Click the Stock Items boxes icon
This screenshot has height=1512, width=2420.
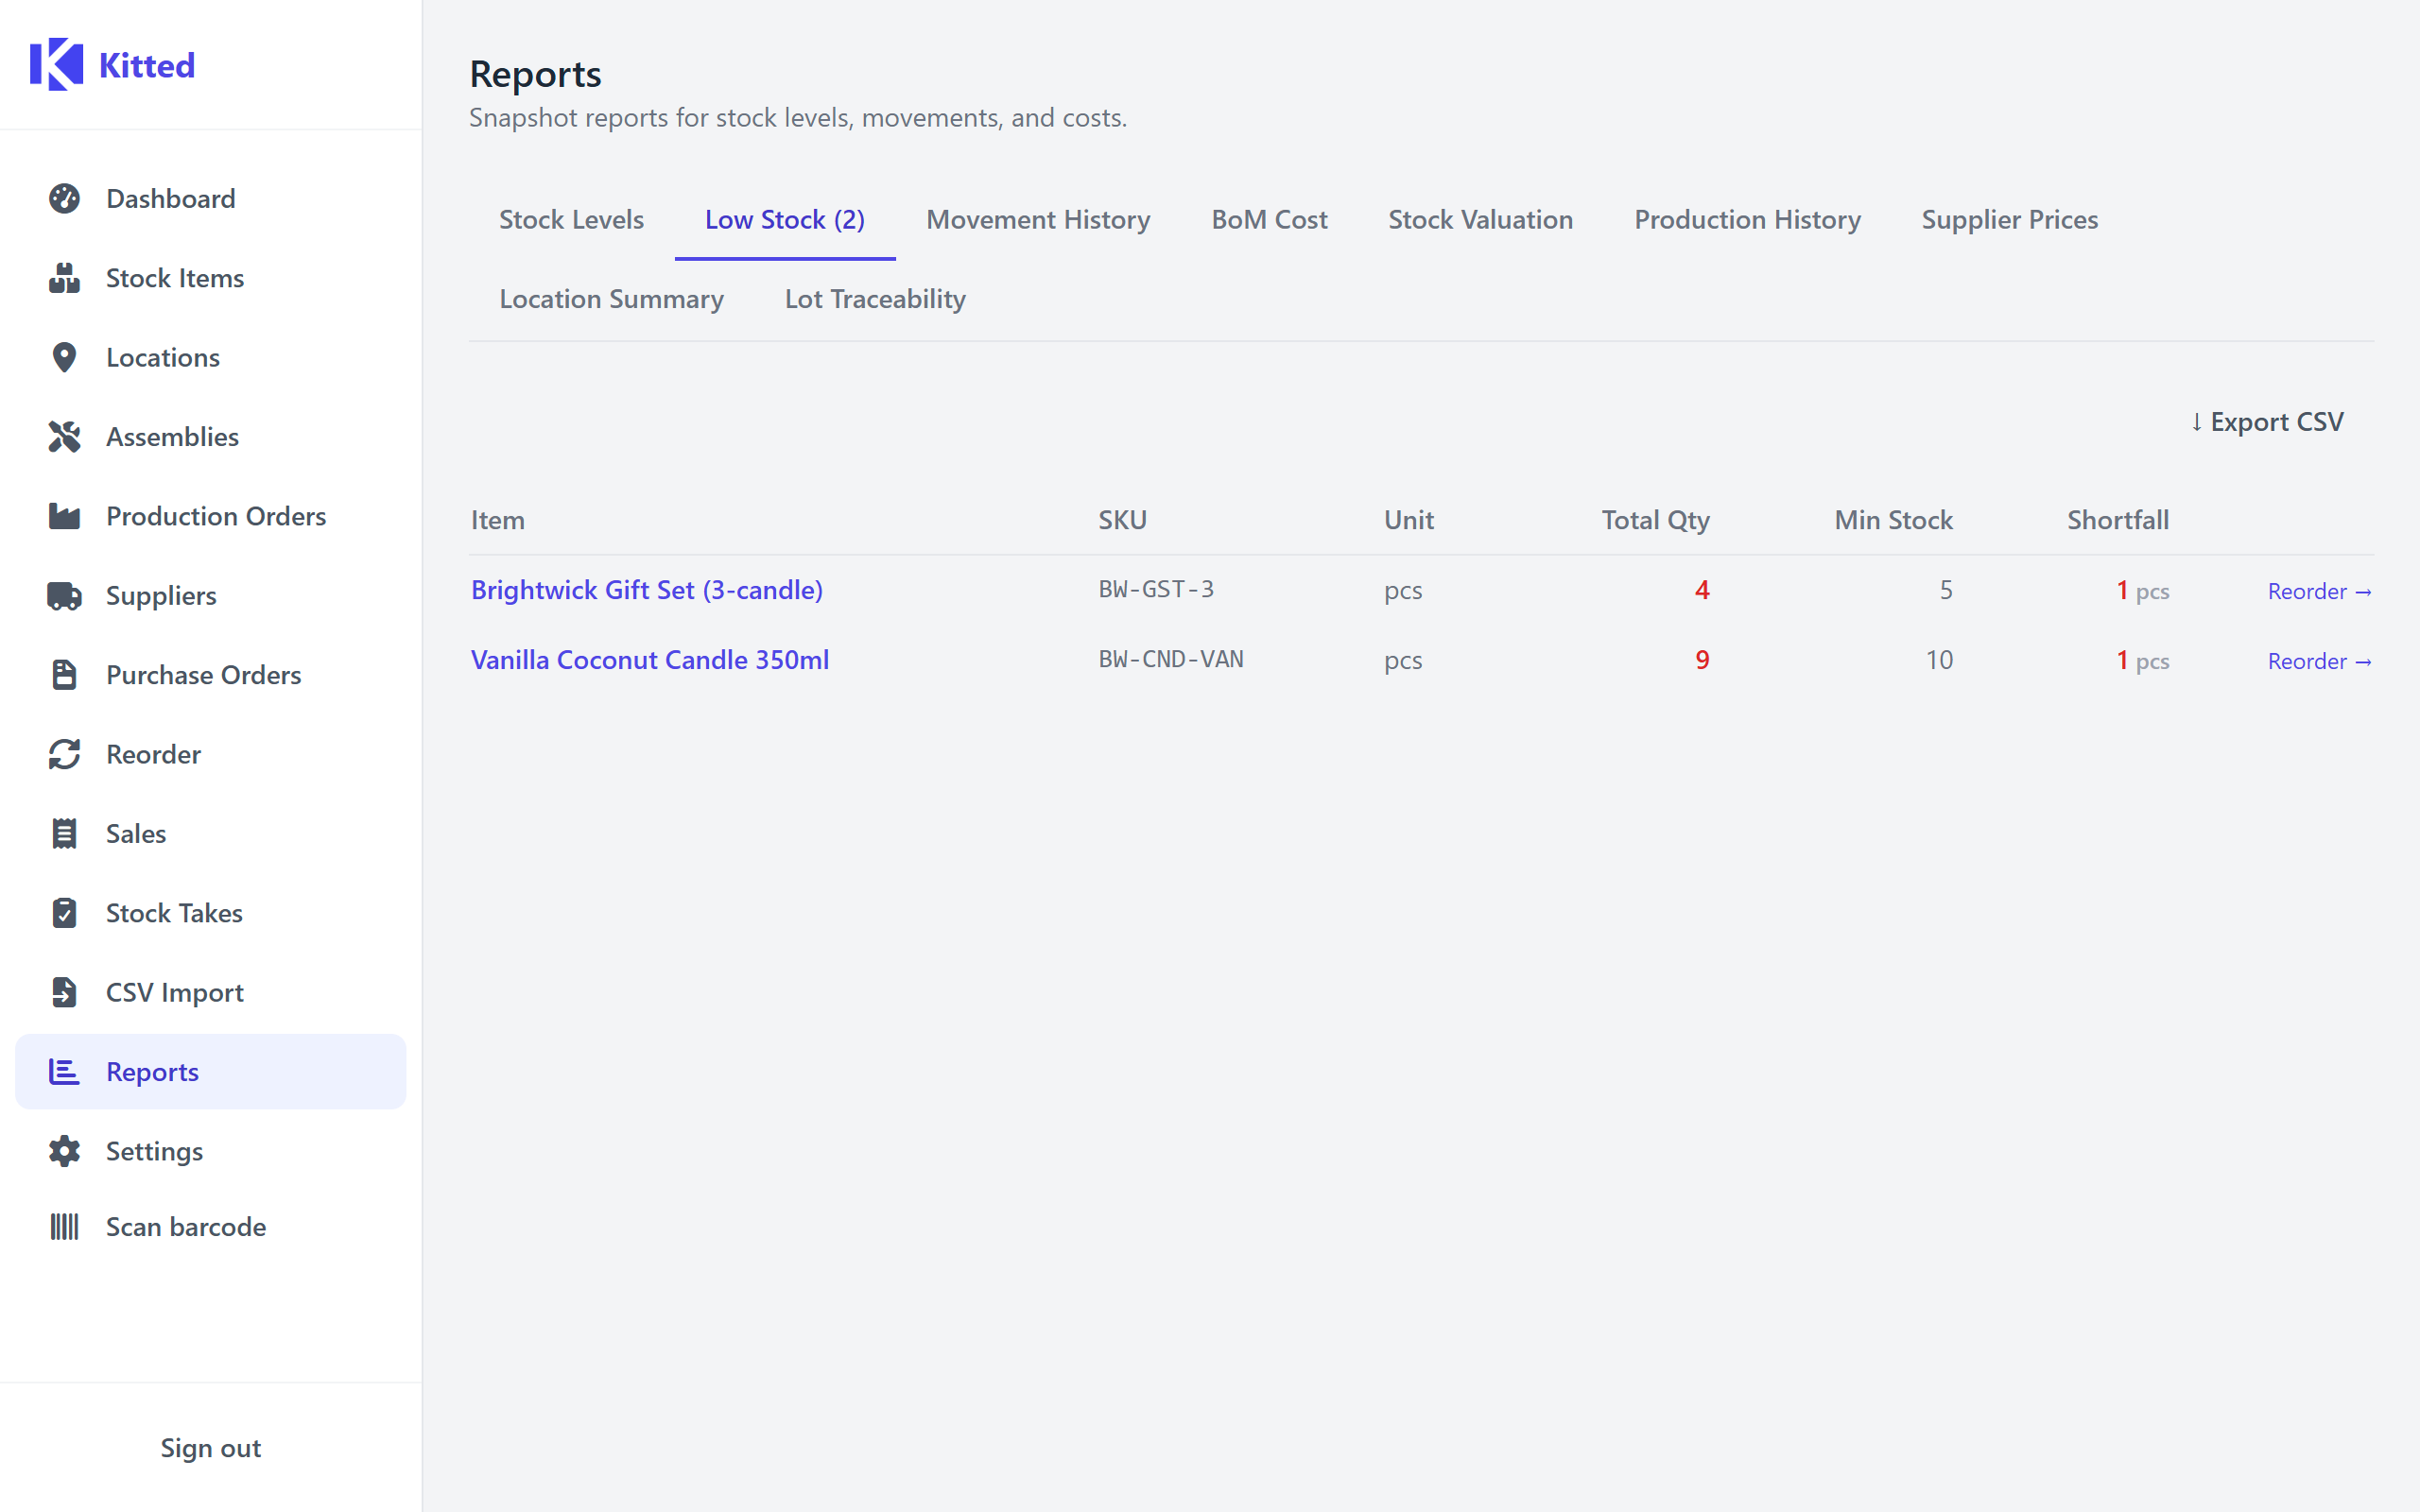[x=64, y=278]
